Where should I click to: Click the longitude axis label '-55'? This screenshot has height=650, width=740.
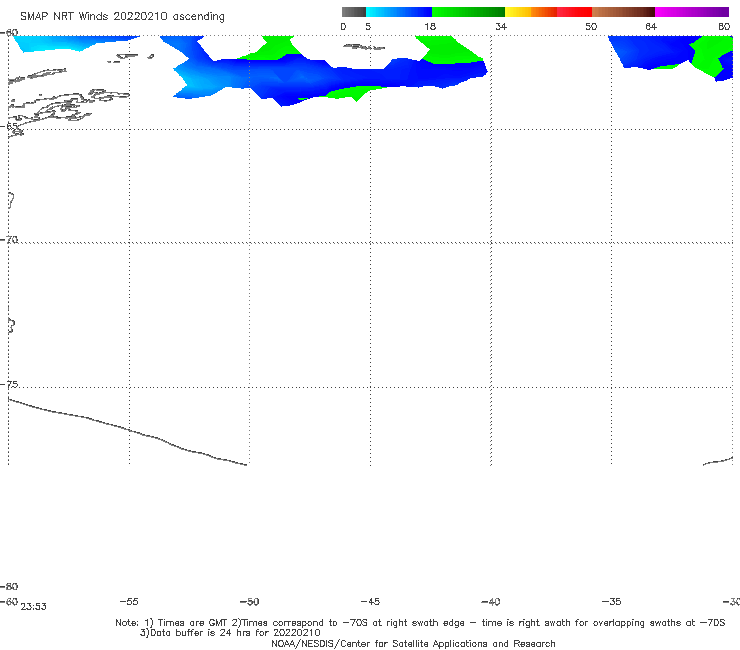pyautogui.click(x=129, y=601)
